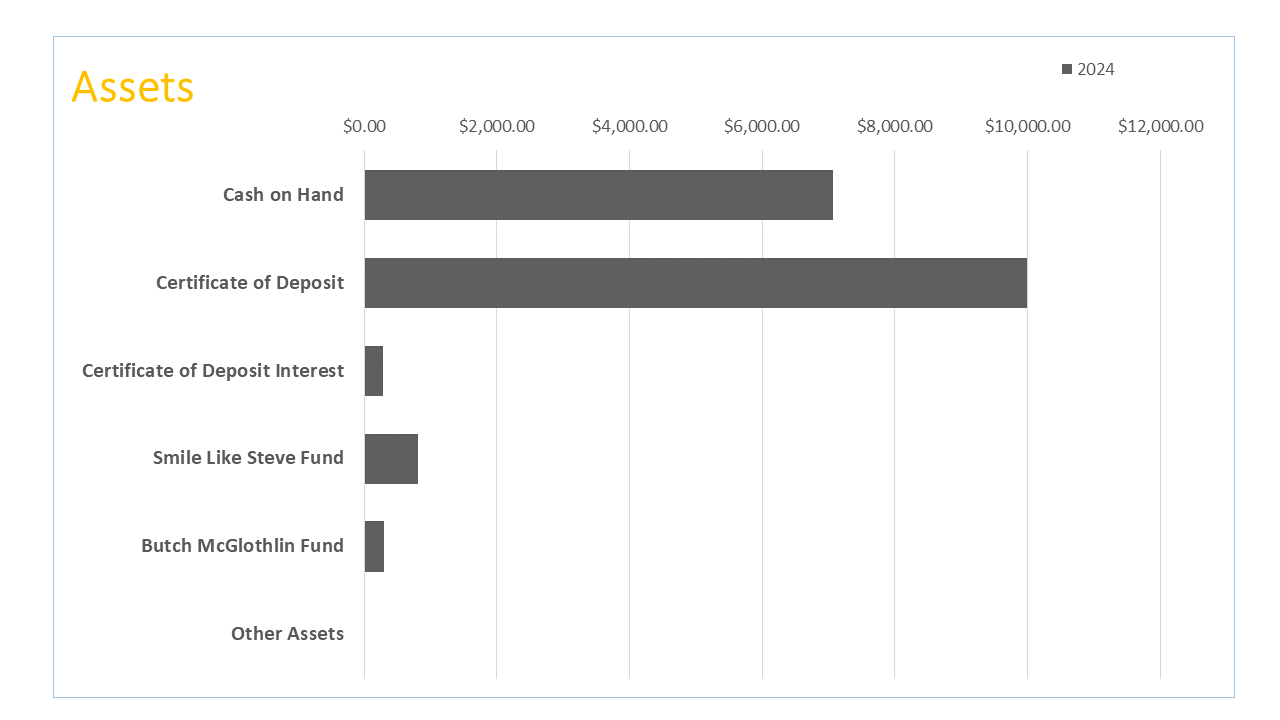This screenshot has height=720, width=1280.
Task: Click the $0.00 axis label
Action: click(364, 126)
